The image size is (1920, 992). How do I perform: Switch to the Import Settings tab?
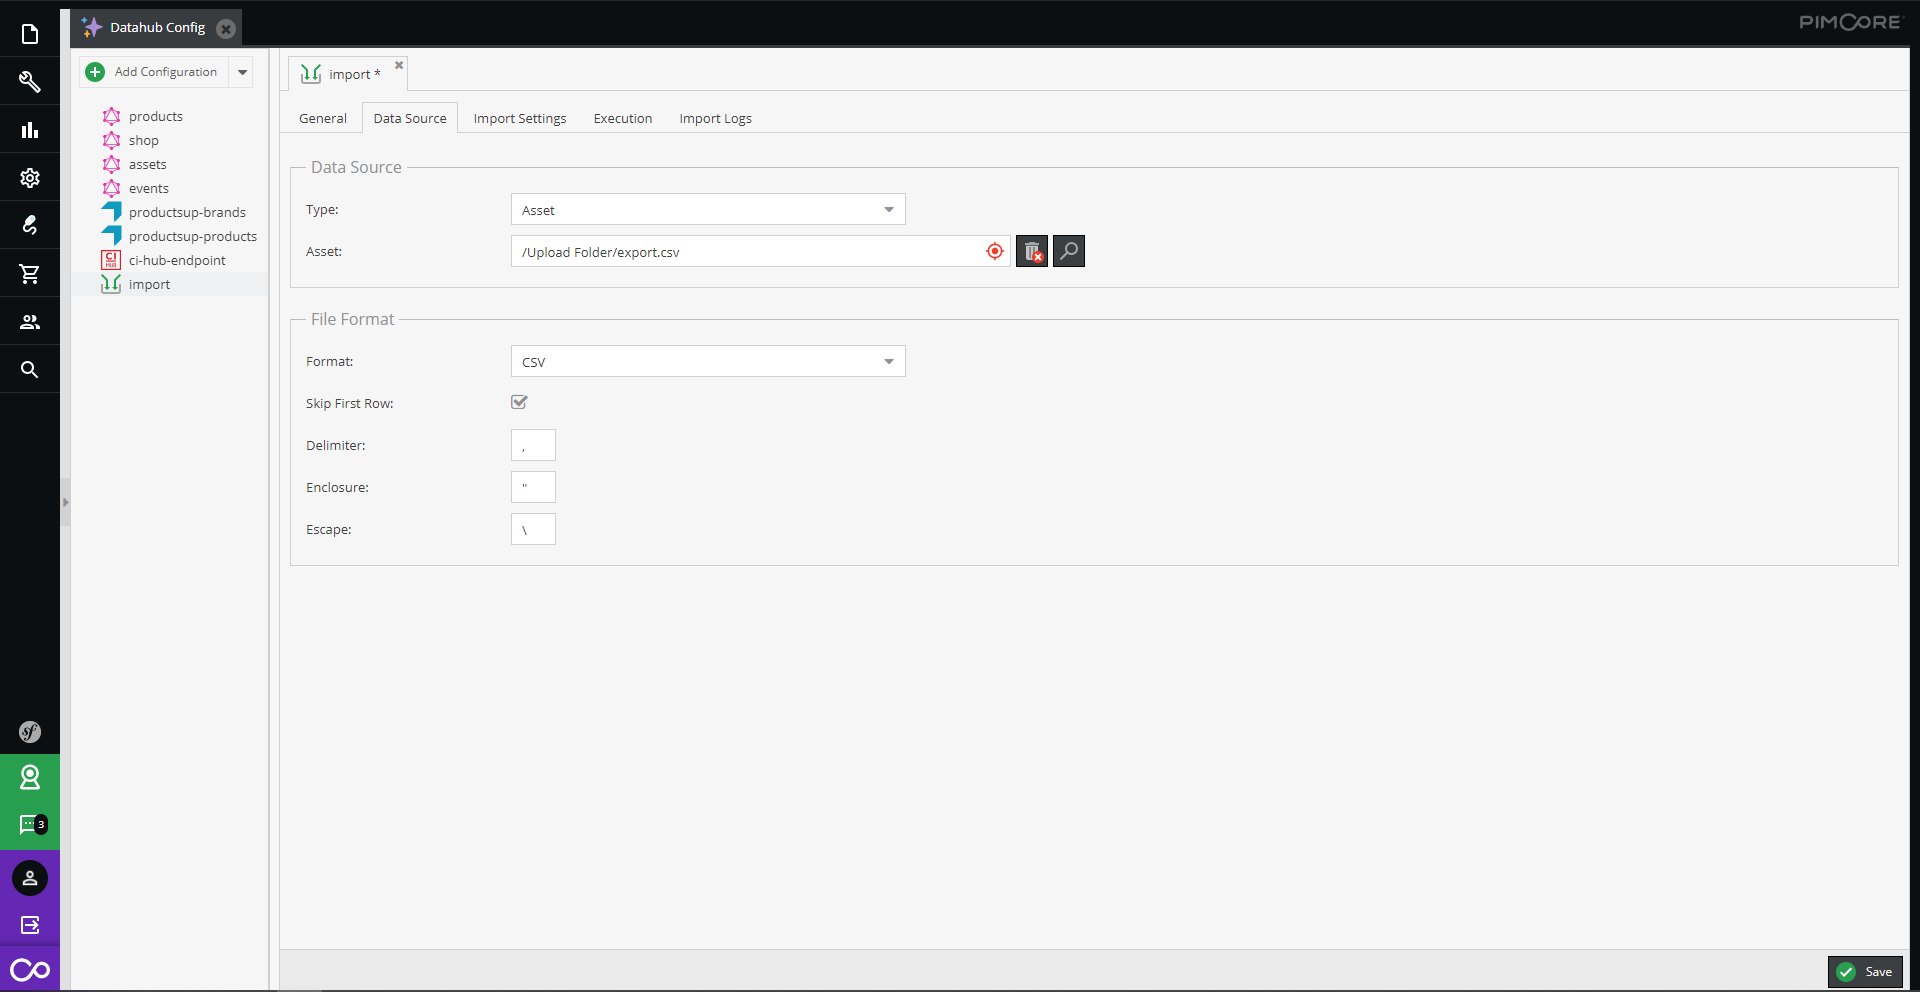pyautogui.click(x=519, y=118)
